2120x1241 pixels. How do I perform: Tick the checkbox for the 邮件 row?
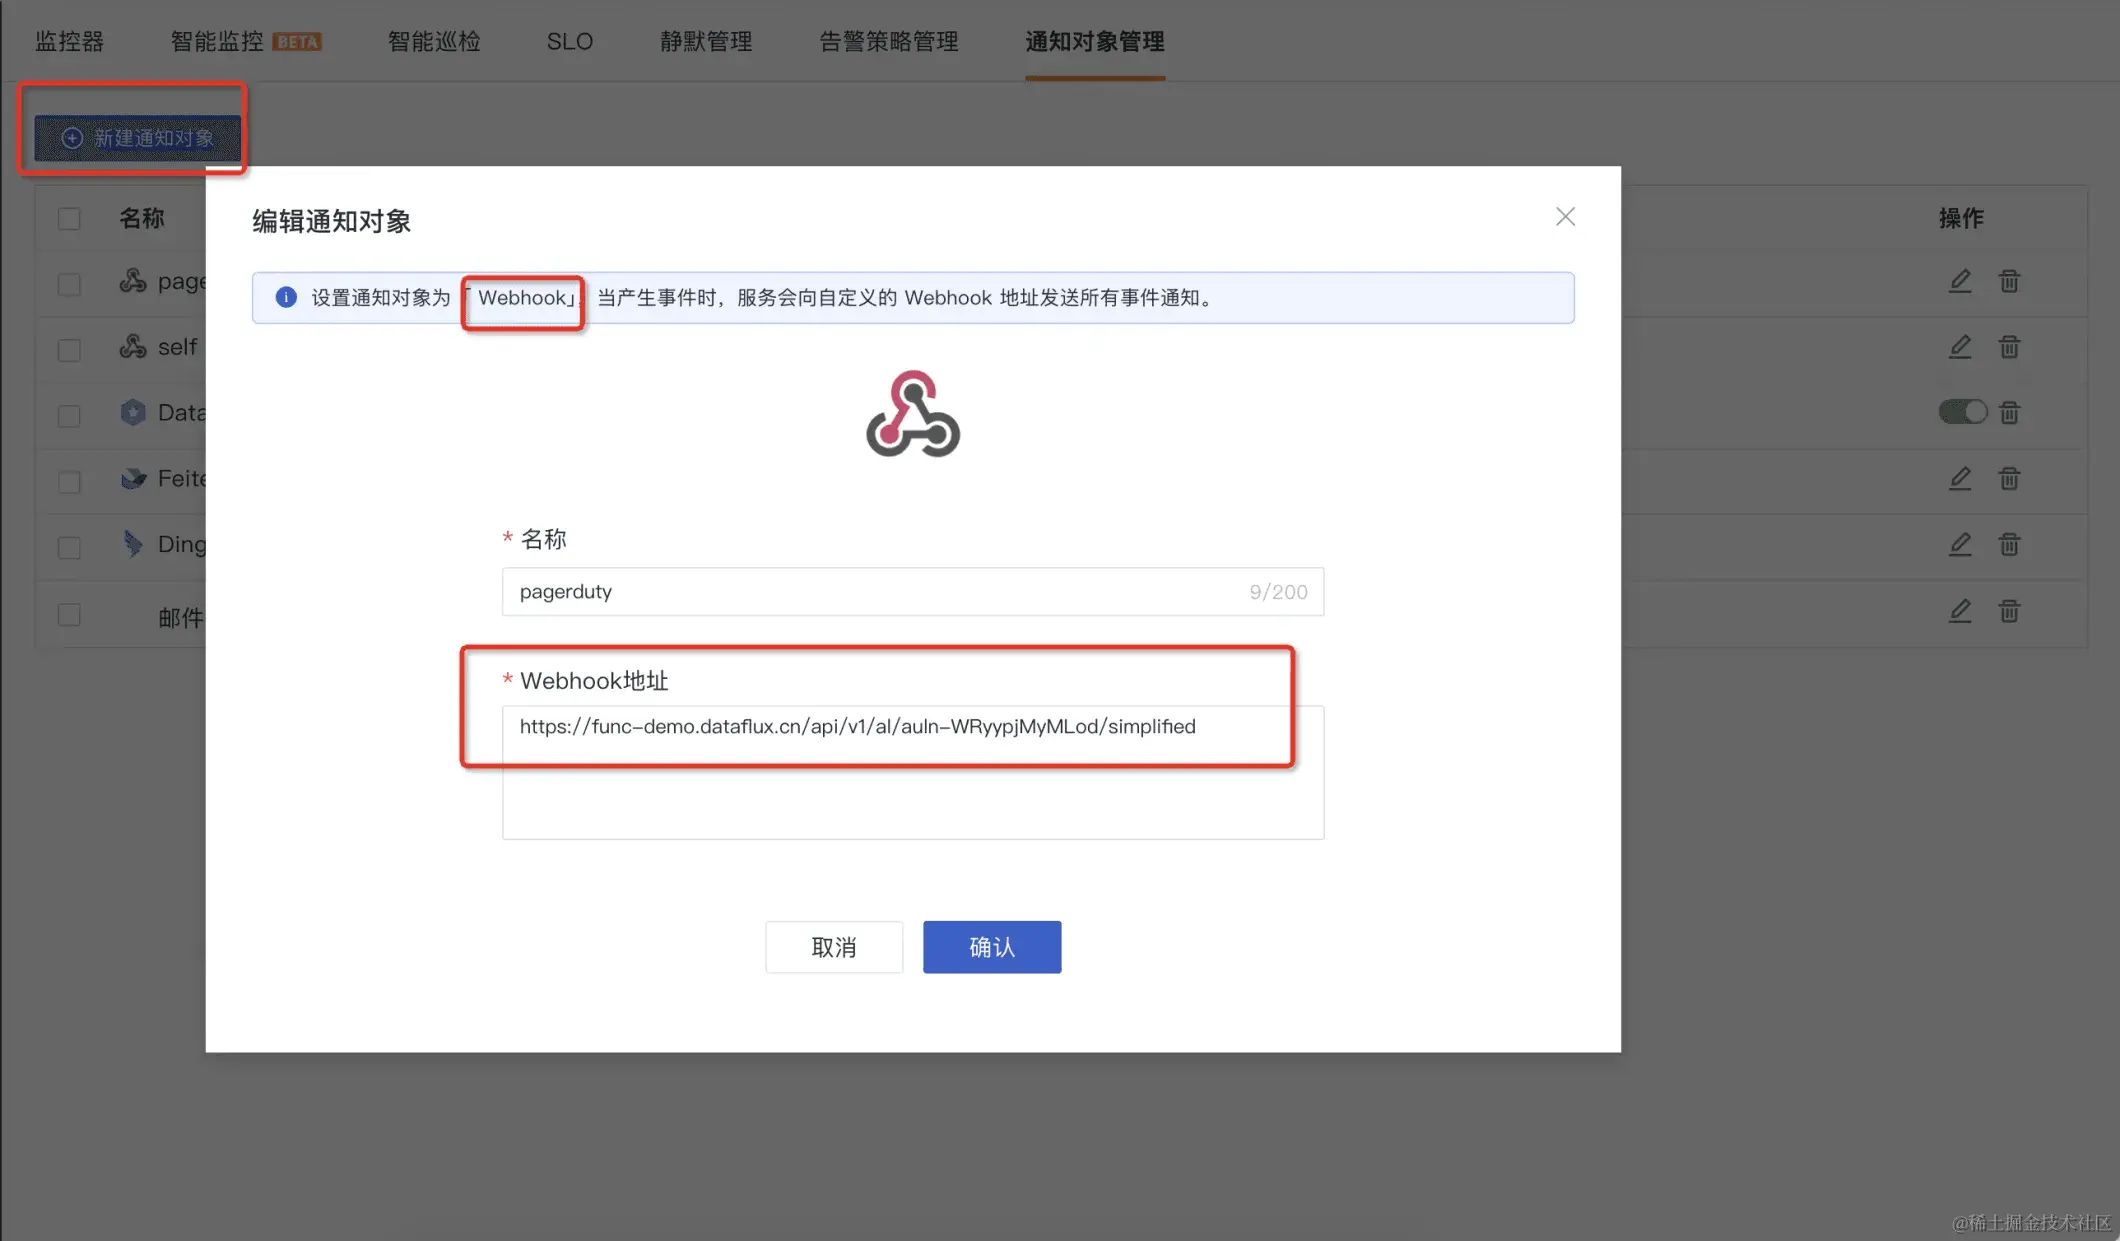point(69,615)
